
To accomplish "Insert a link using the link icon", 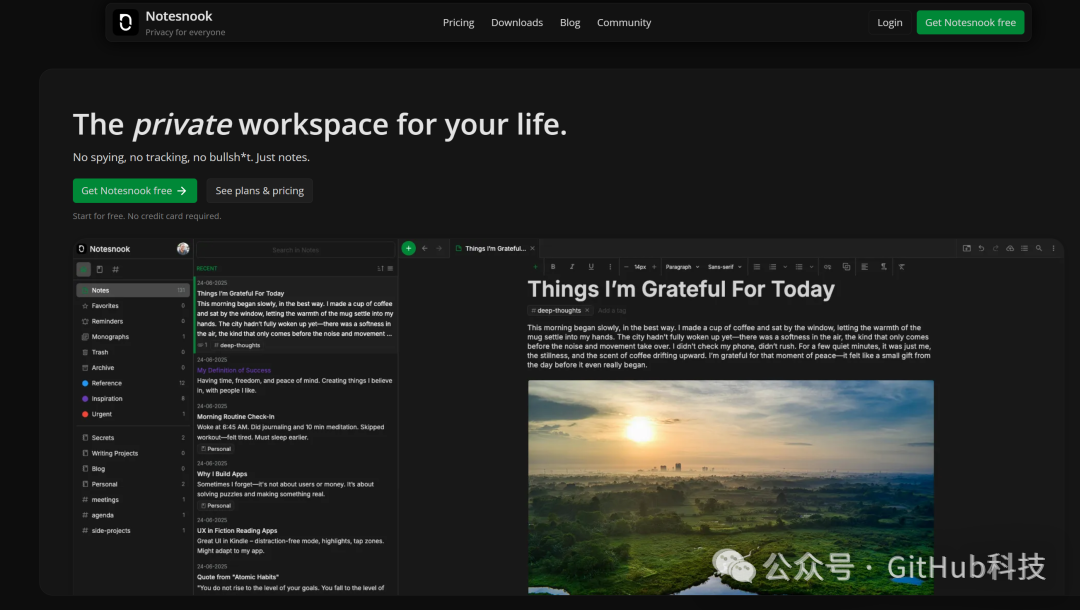I will [827, 267].
